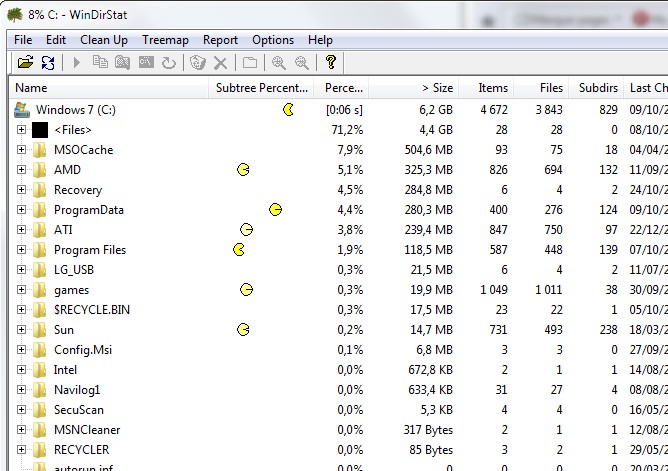Sort by the Name column header
The image size is (668, 471).
pyautogui.click(x=109, y=88)
